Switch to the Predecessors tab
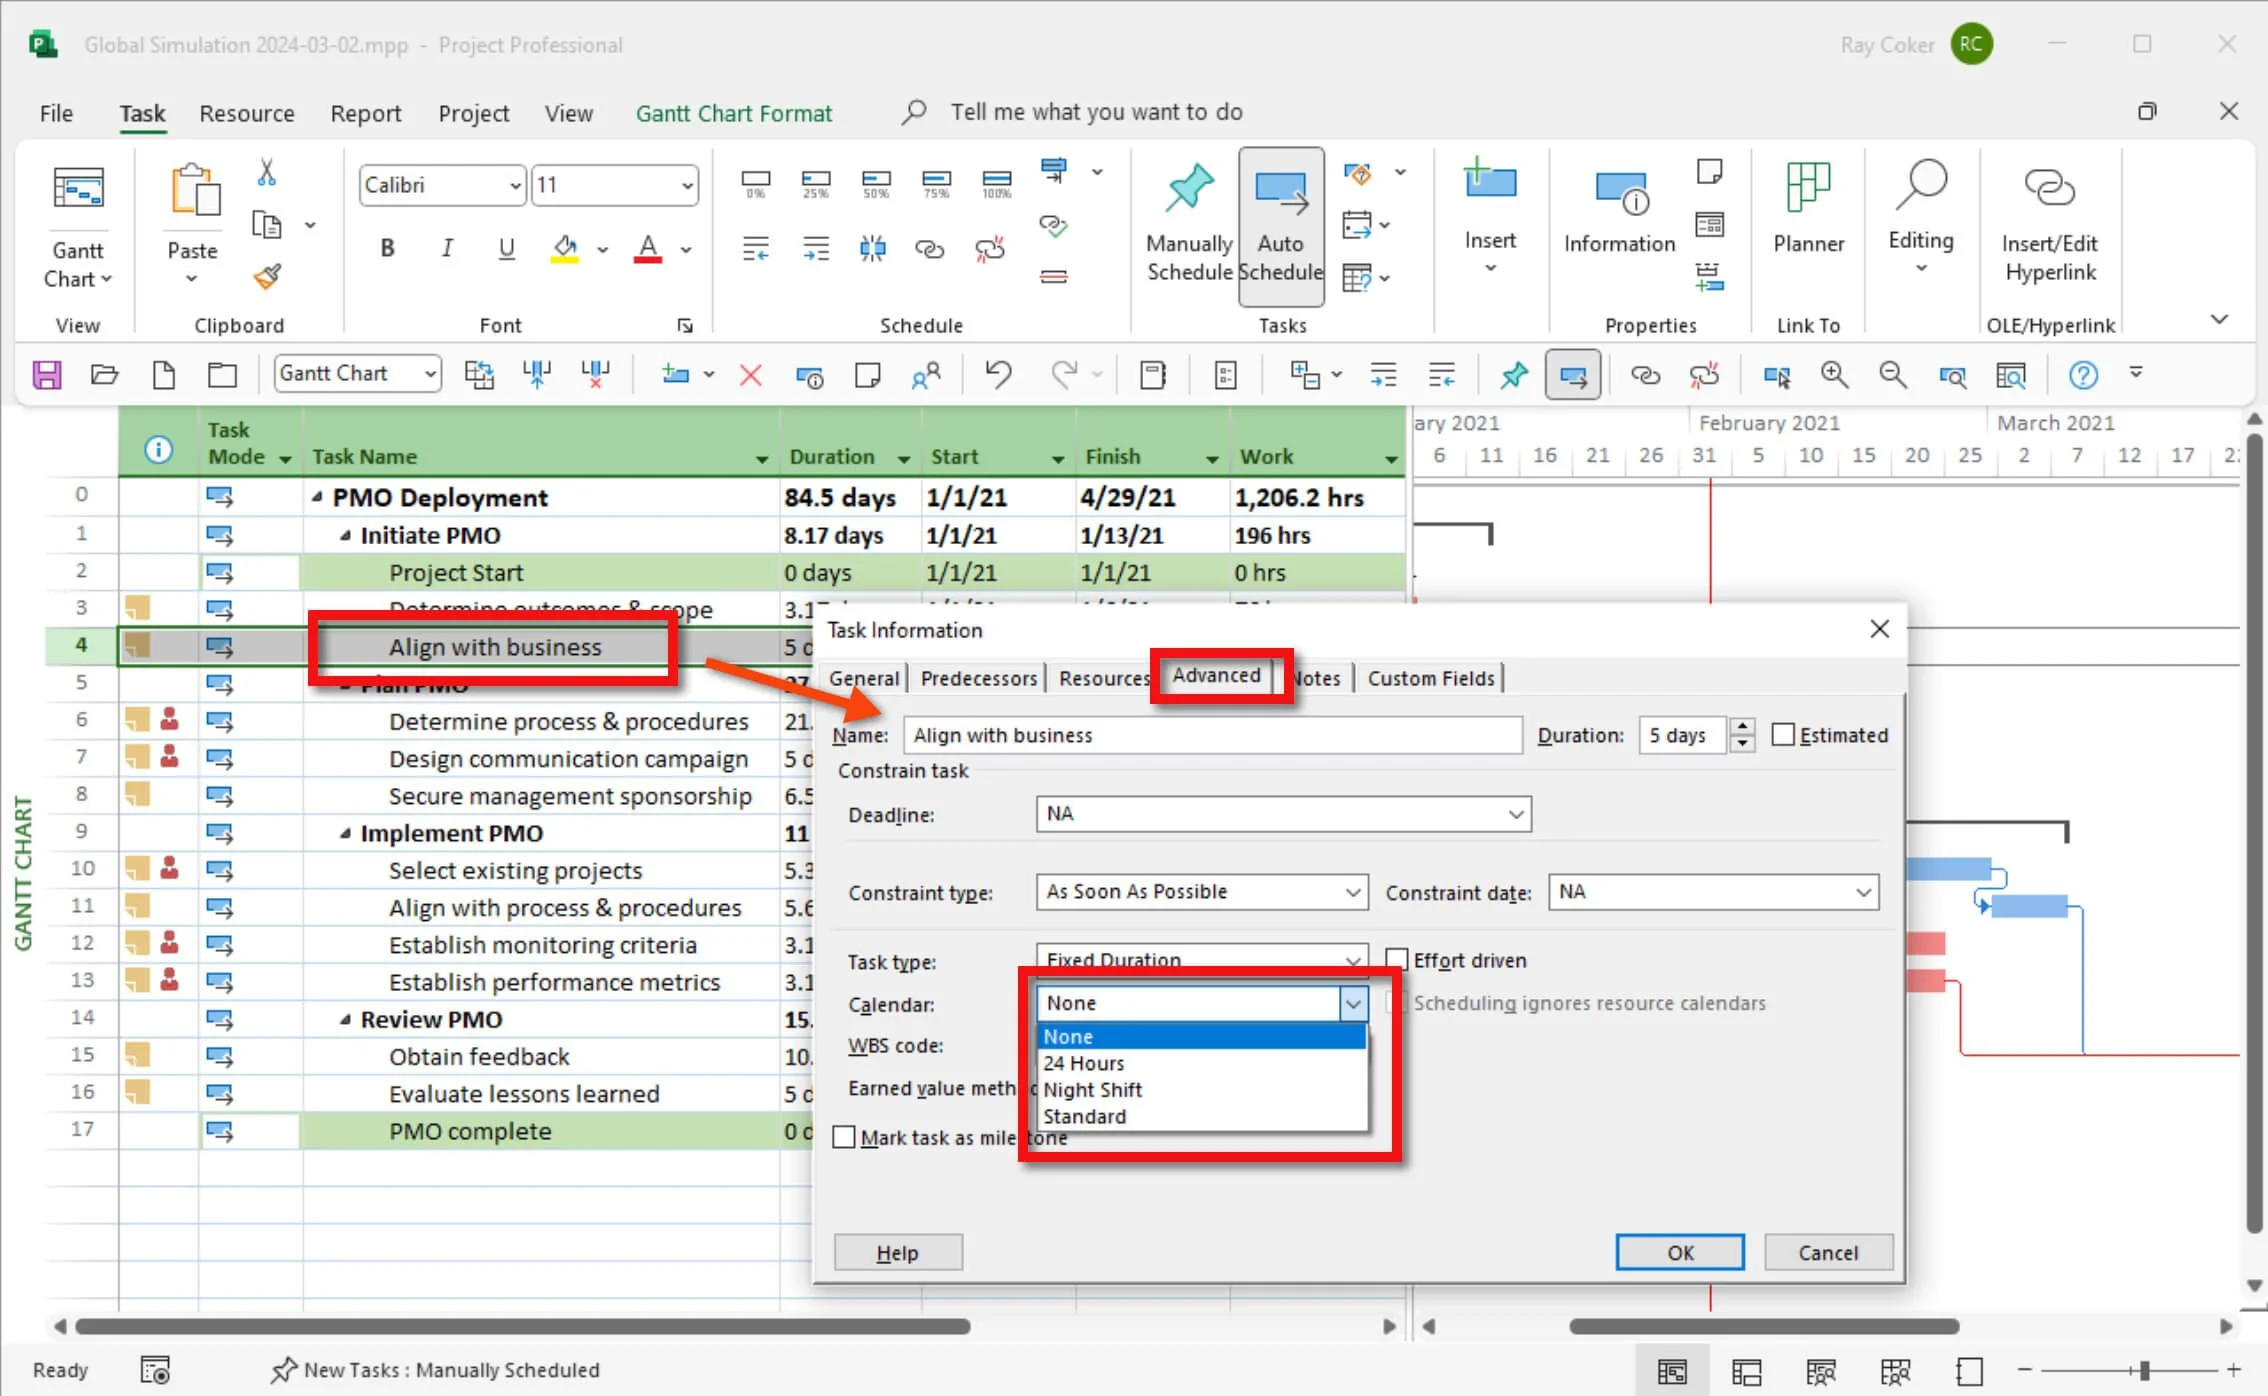Viewport: 2268px width, 1396px height. 978,678
